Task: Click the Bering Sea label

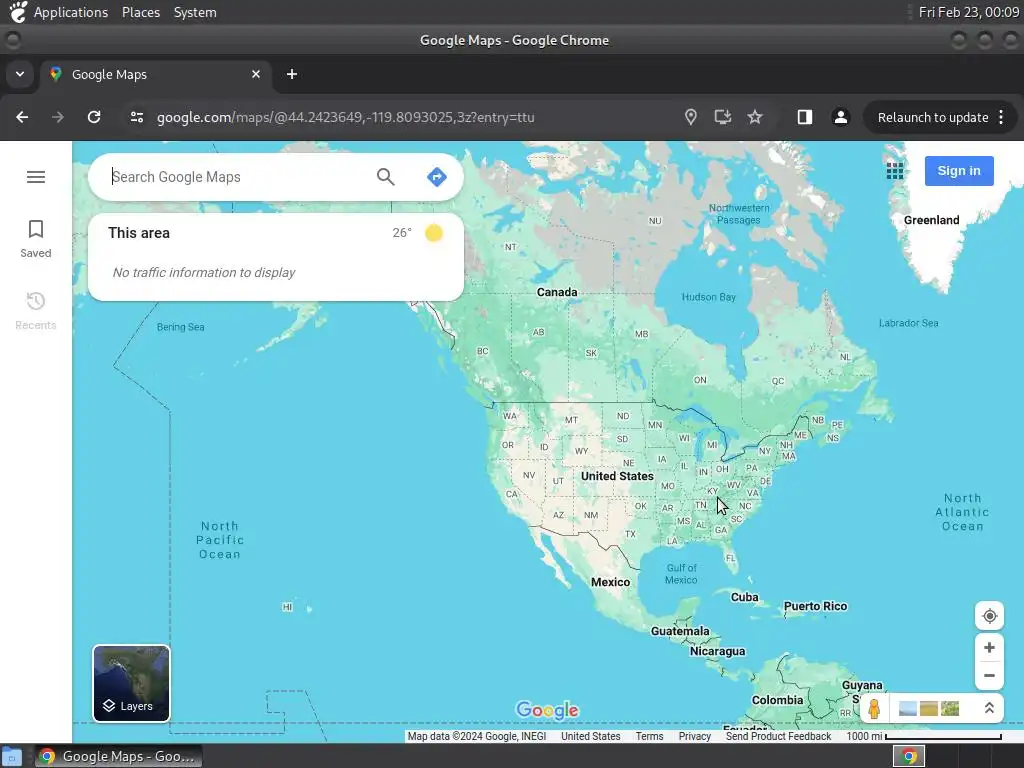Action: click(x=180, y=327)
